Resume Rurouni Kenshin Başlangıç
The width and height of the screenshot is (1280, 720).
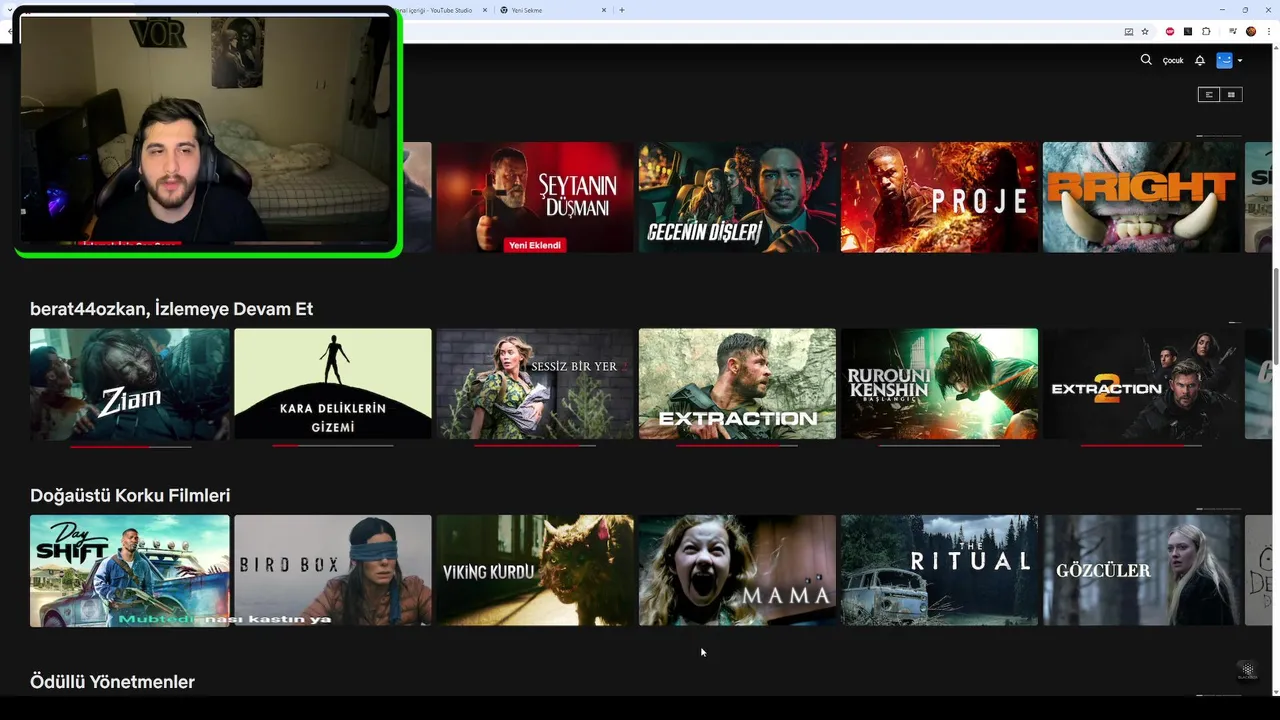[939, 384]
